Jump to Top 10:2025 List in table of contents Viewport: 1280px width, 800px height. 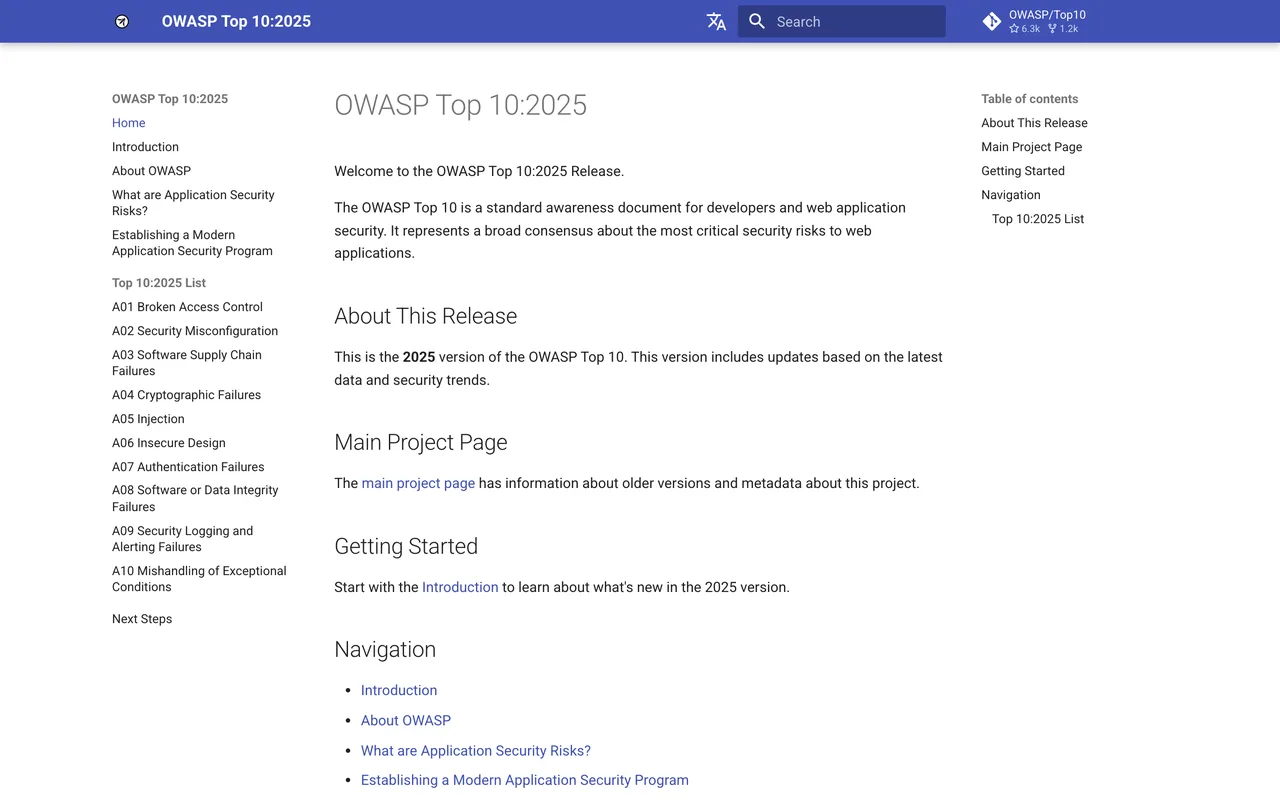tap(1038, 219)
